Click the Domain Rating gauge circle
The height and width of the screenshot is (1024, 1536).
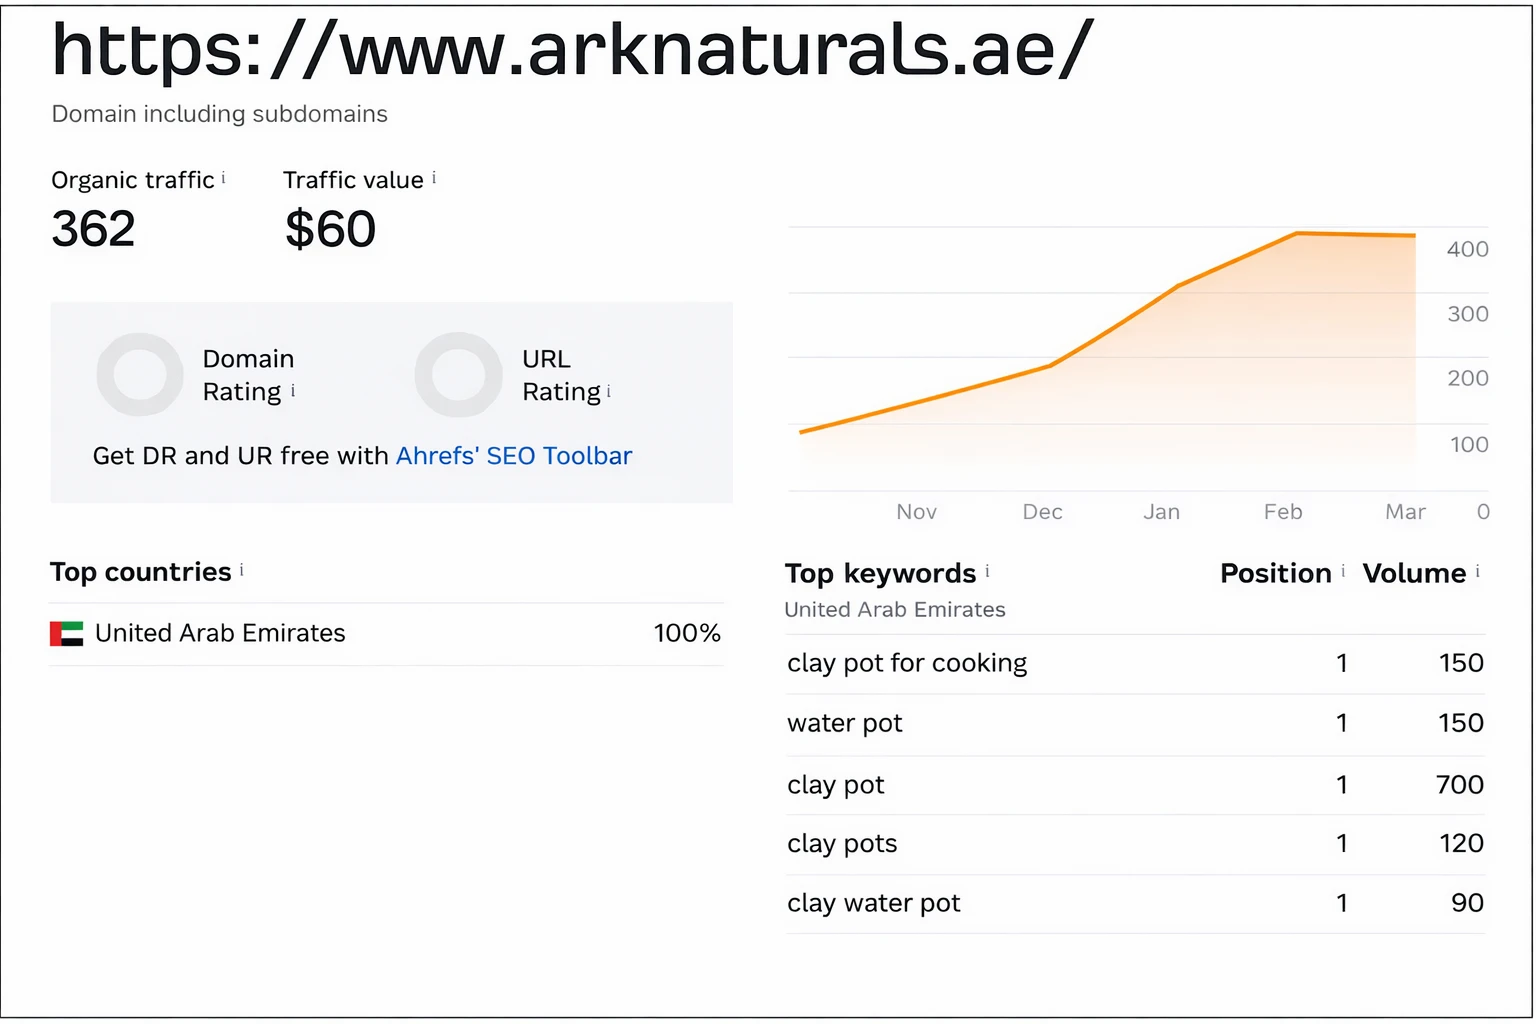(x=140, y=375)
